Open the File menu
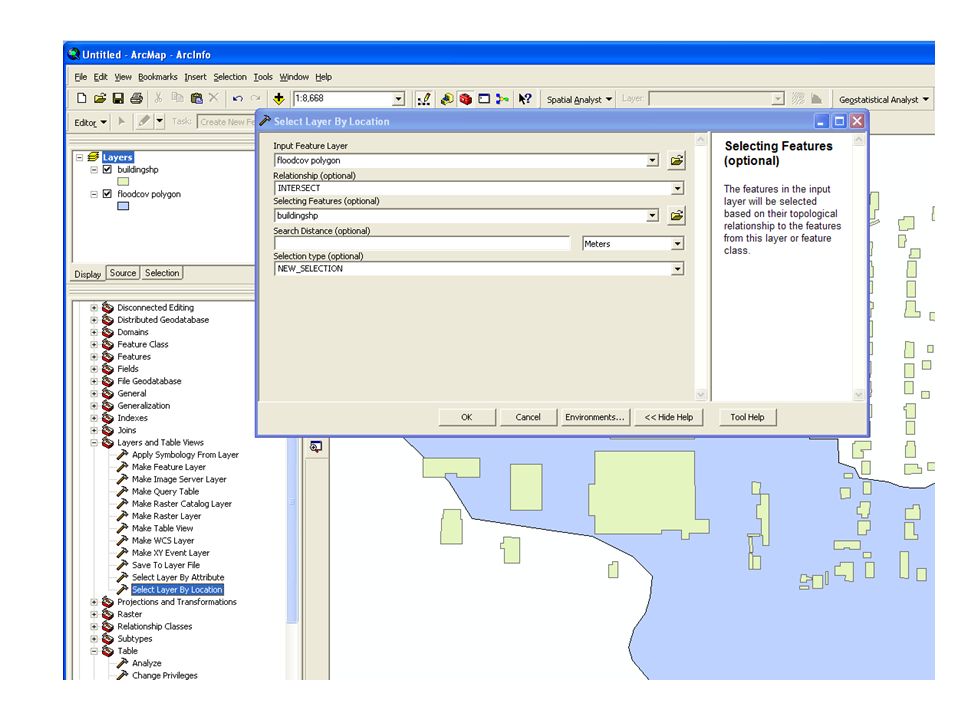The height and width of the screenshot is (720, 960). click(81, 77)
